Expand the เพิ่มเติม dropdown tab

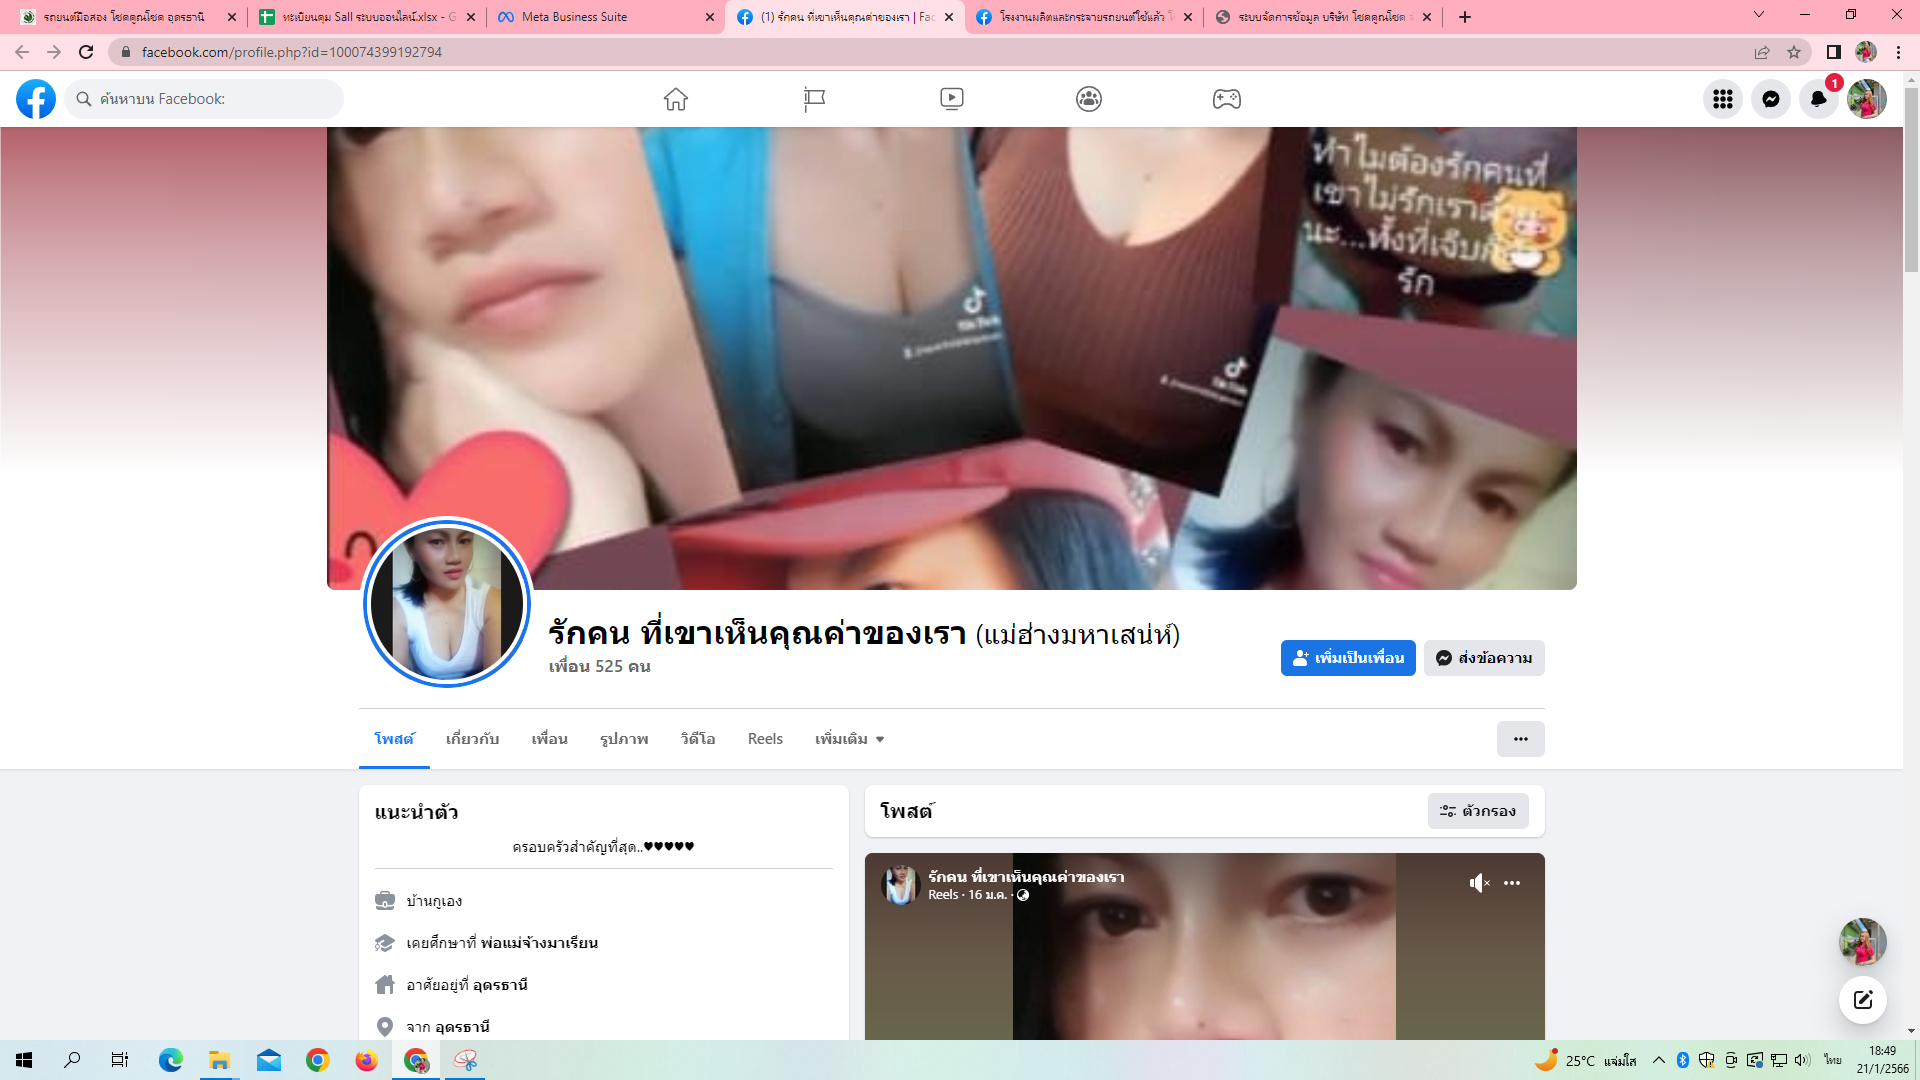pos(849,739)
